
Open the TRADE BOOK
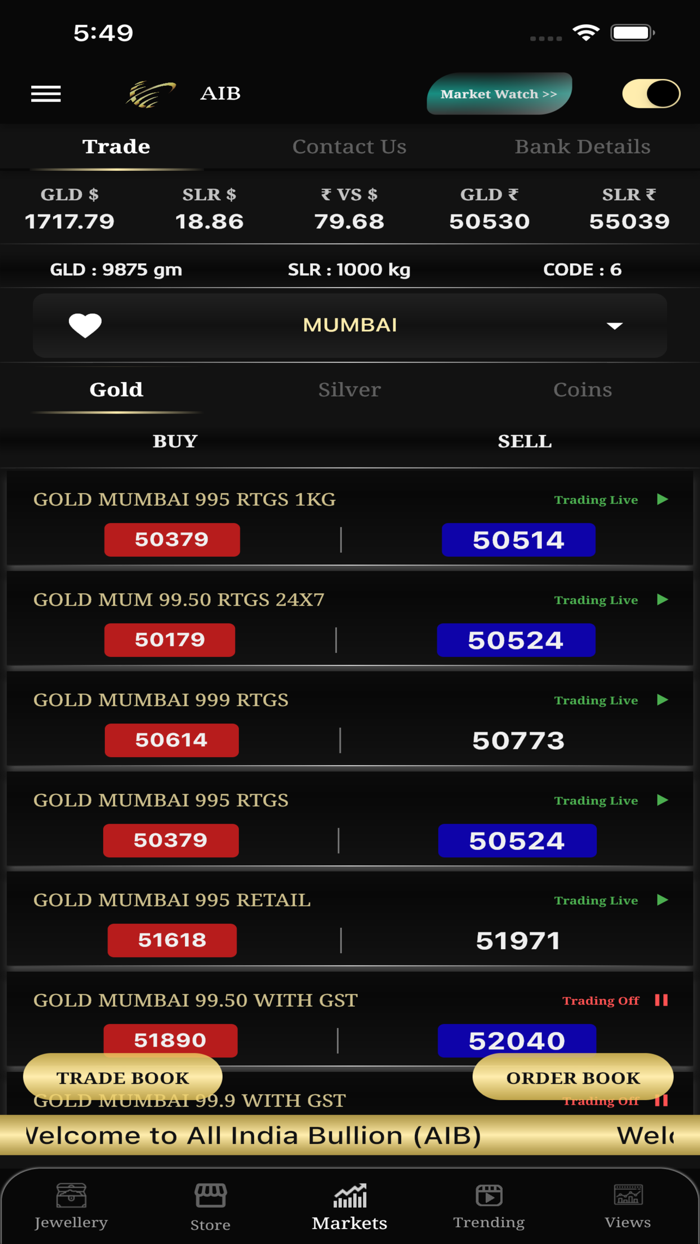(x=122, y=1078)
